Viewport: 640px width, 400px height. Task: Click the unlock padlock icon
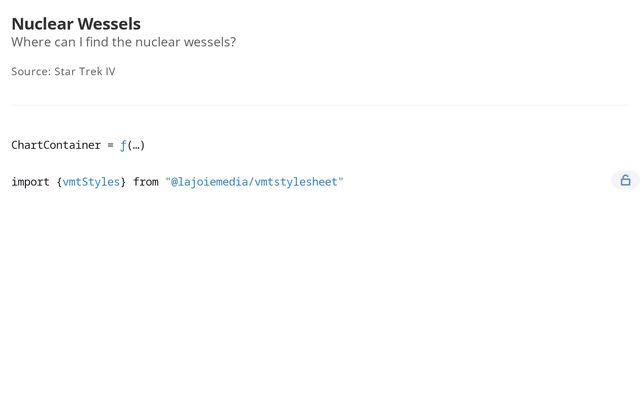625,181
